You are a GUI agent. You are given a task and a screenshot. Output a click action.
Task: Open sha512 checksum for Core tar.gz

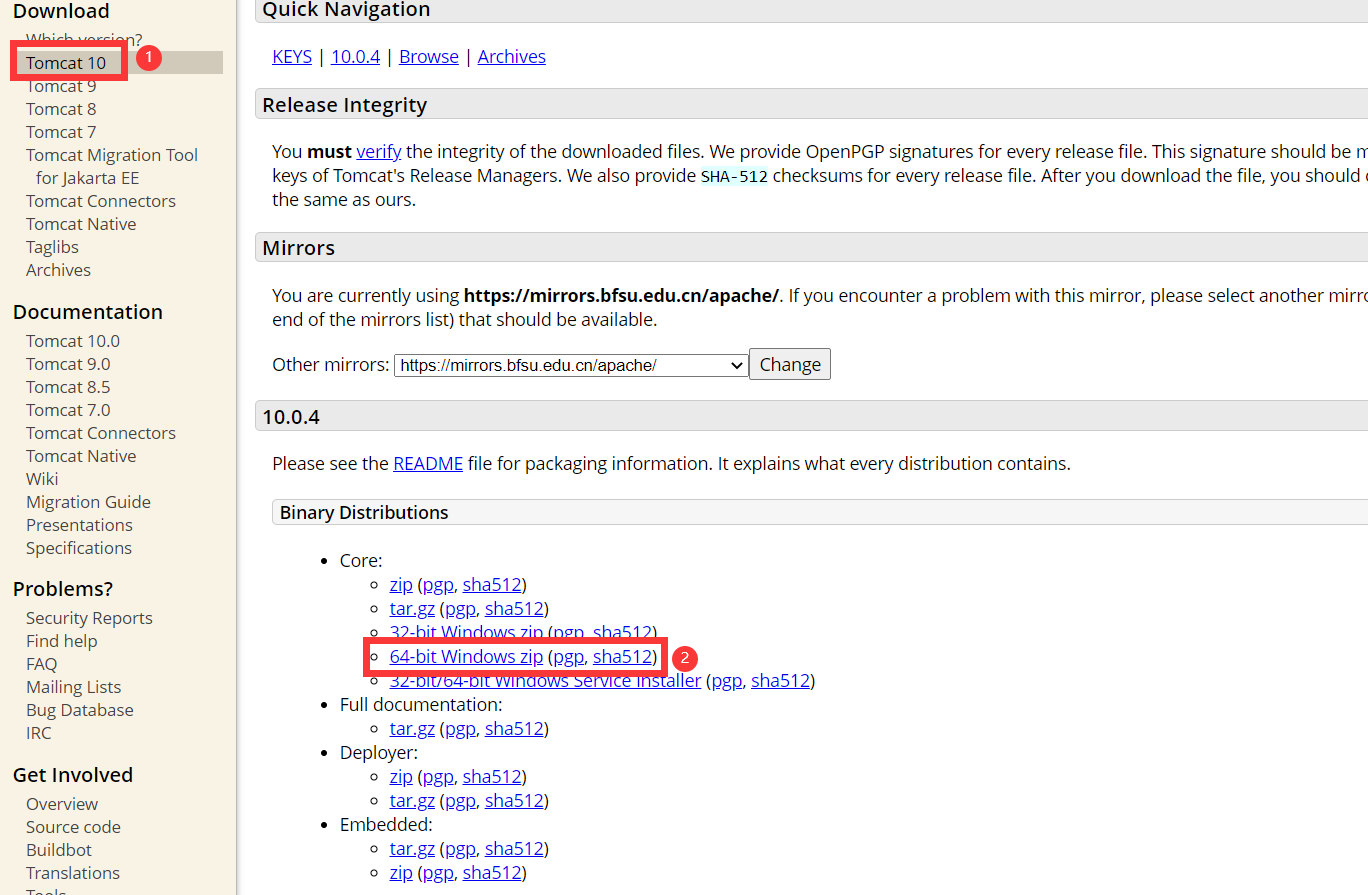pos(514,609)
